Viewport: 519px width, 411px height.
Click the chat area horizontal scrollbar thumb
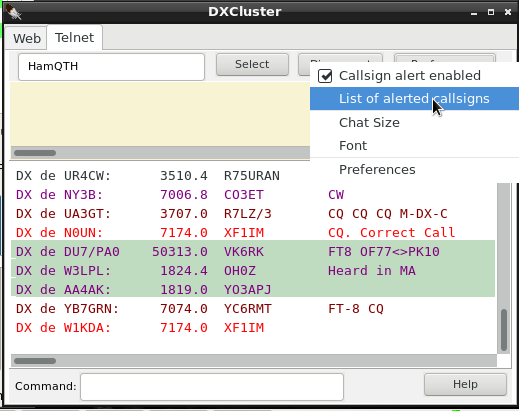point(35,153)
